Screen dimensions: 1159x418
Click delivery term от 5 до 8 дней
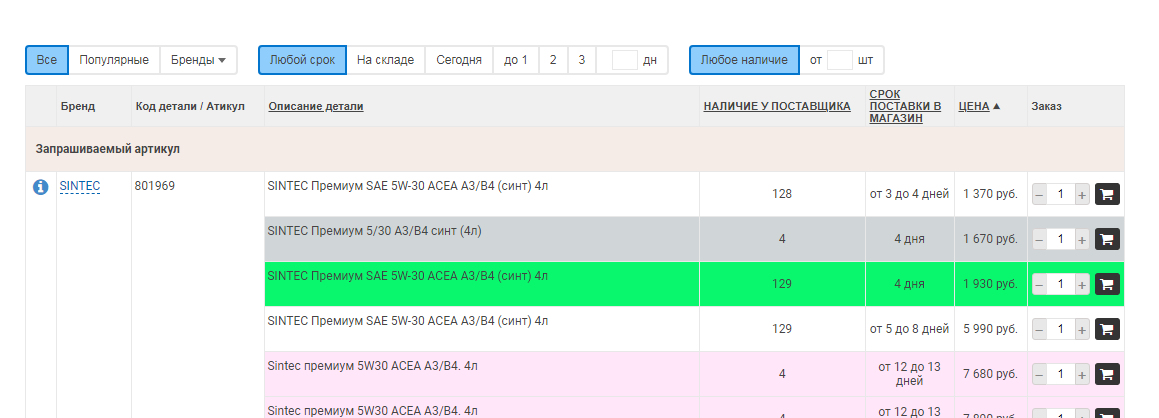[x=909, y=329]
